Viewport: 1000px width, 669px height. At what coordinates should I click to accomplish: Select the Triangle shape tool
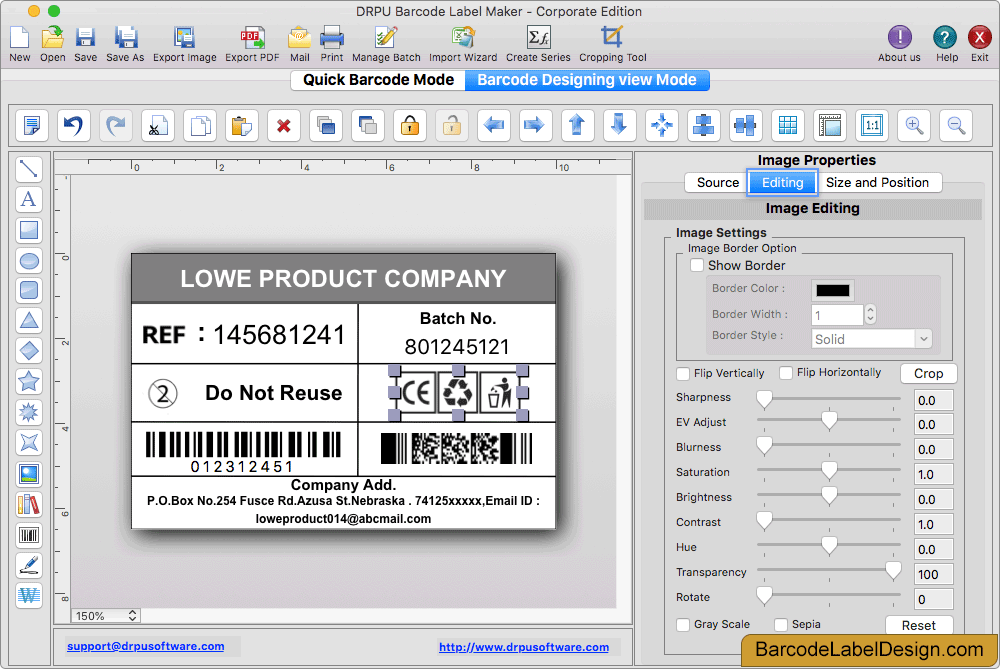tap(29, 320)
